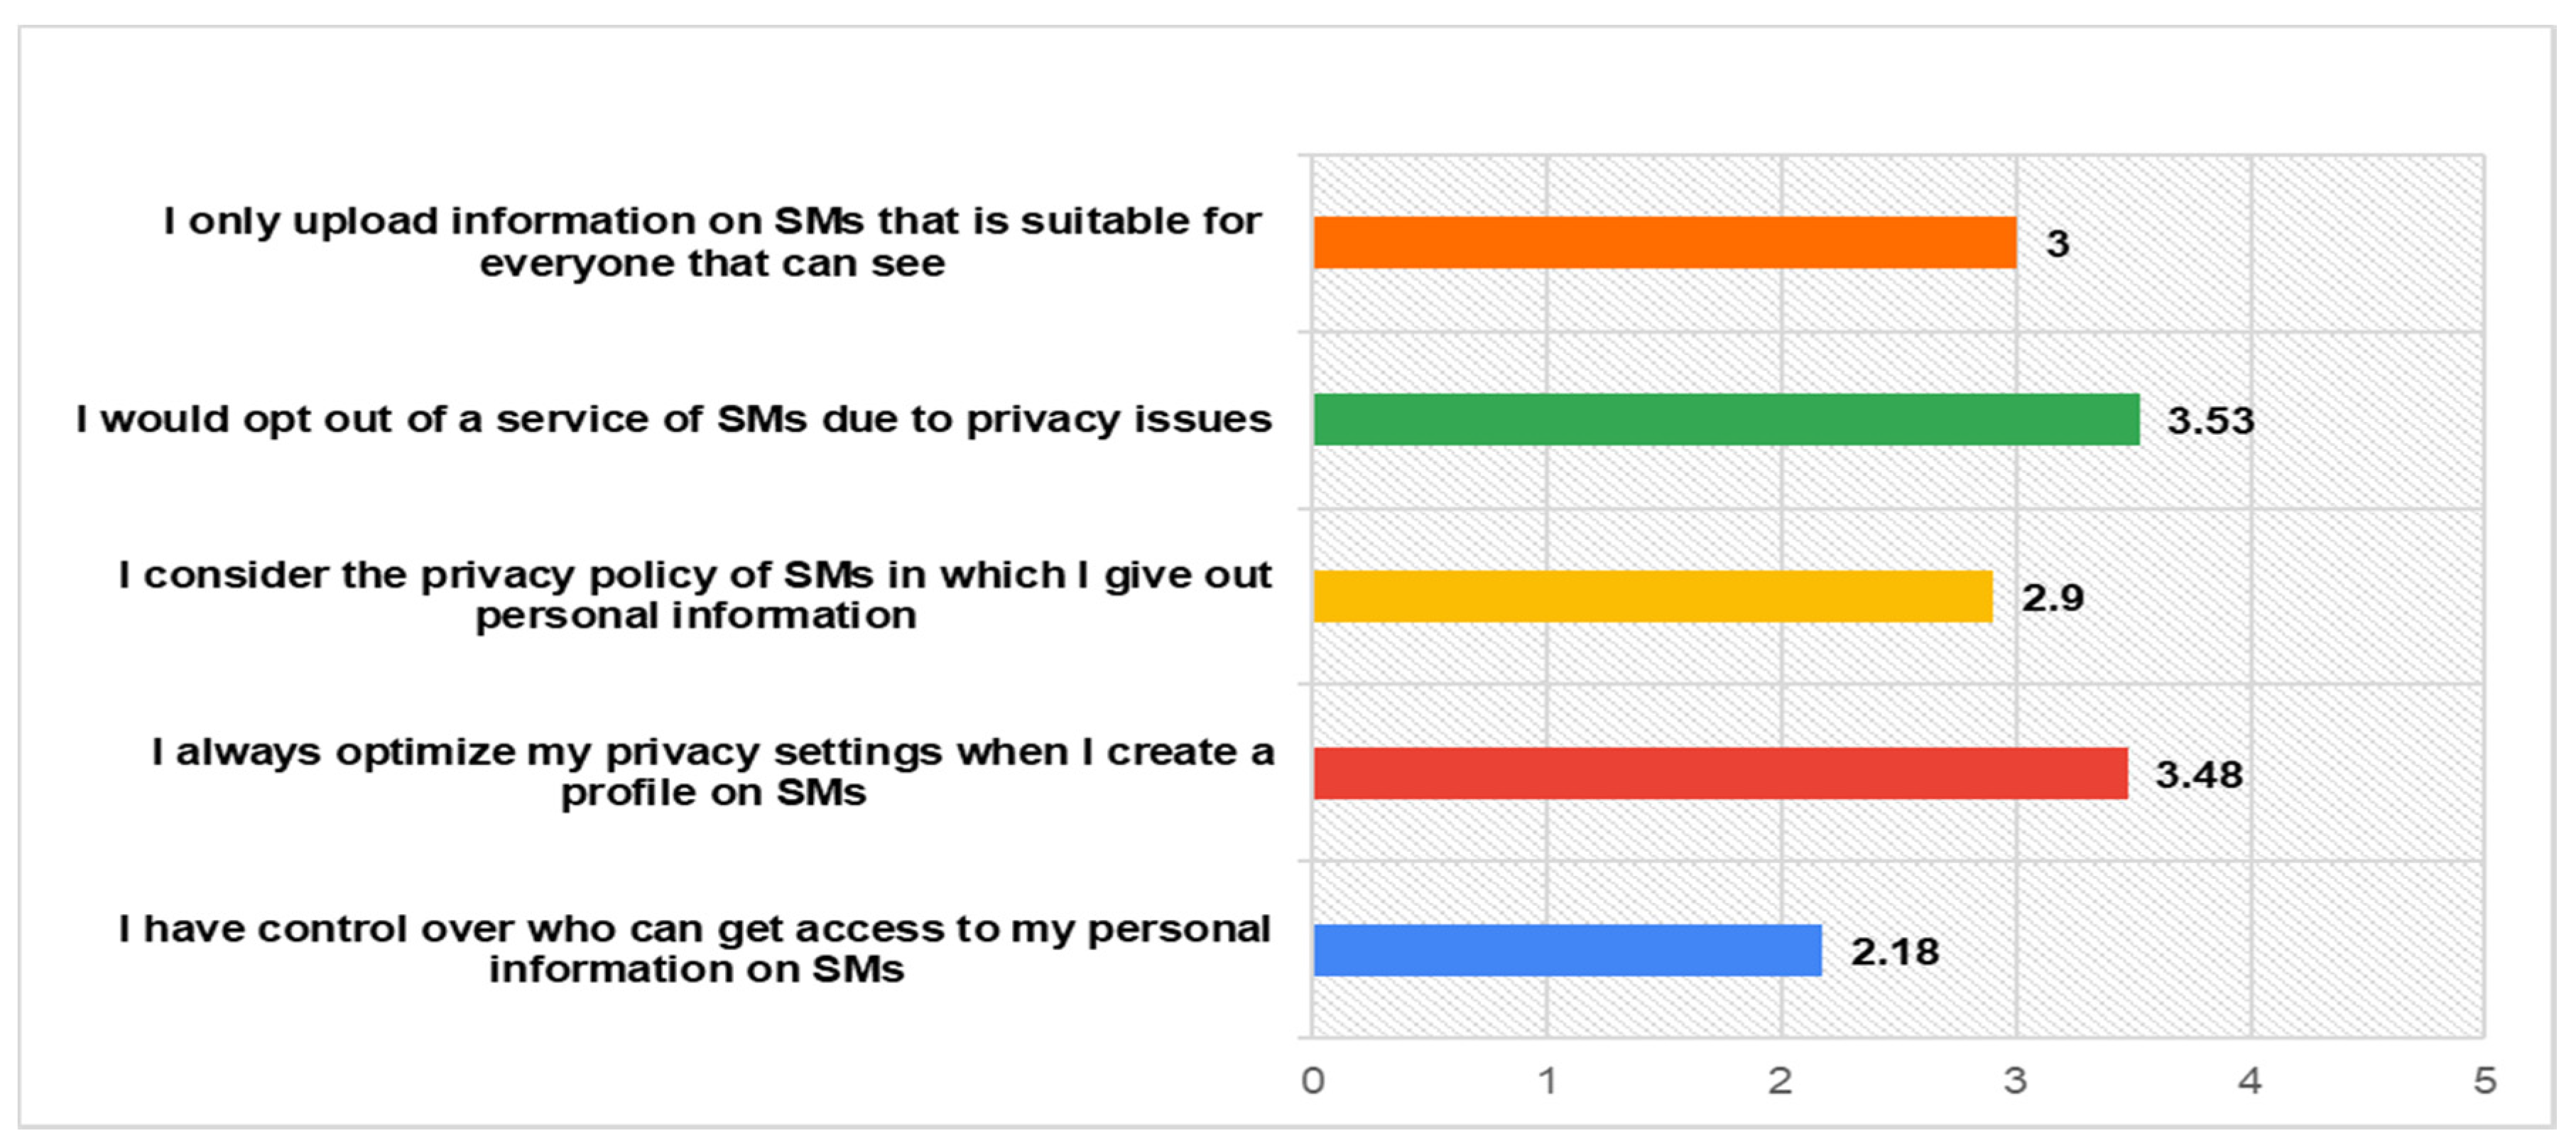Click the data label 3 beside orange bar
Screen dimensions: 2576x1143
2057,244
